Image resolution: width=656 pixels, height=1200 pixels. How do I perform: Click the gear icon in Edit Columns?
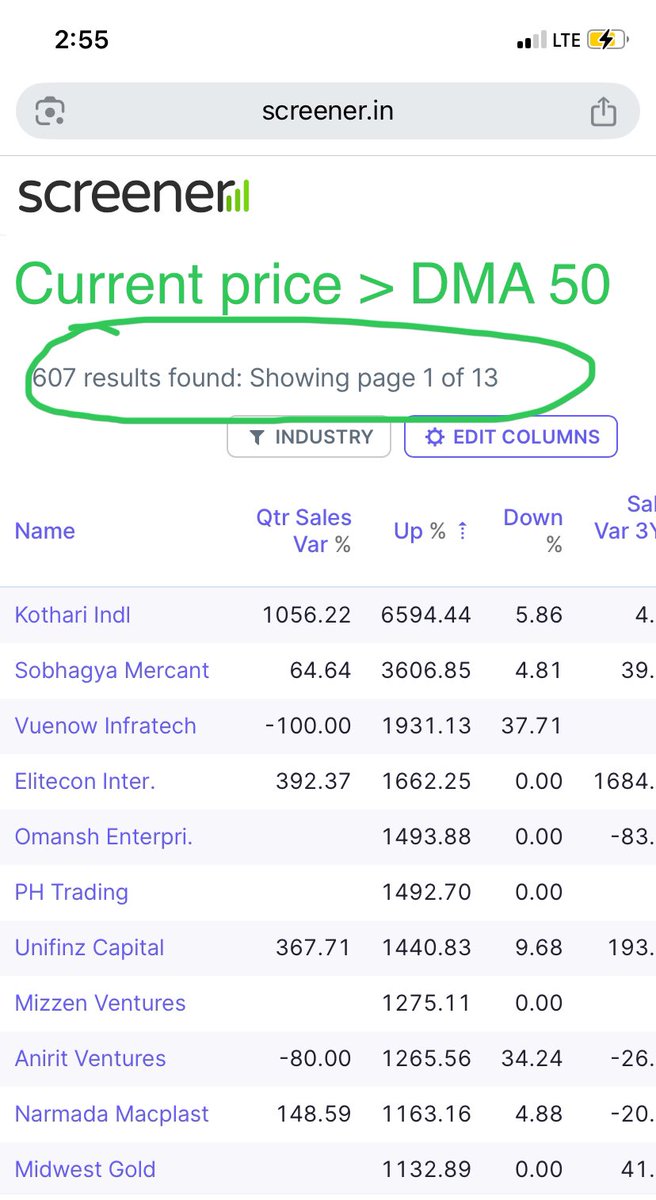click(434, 437)
